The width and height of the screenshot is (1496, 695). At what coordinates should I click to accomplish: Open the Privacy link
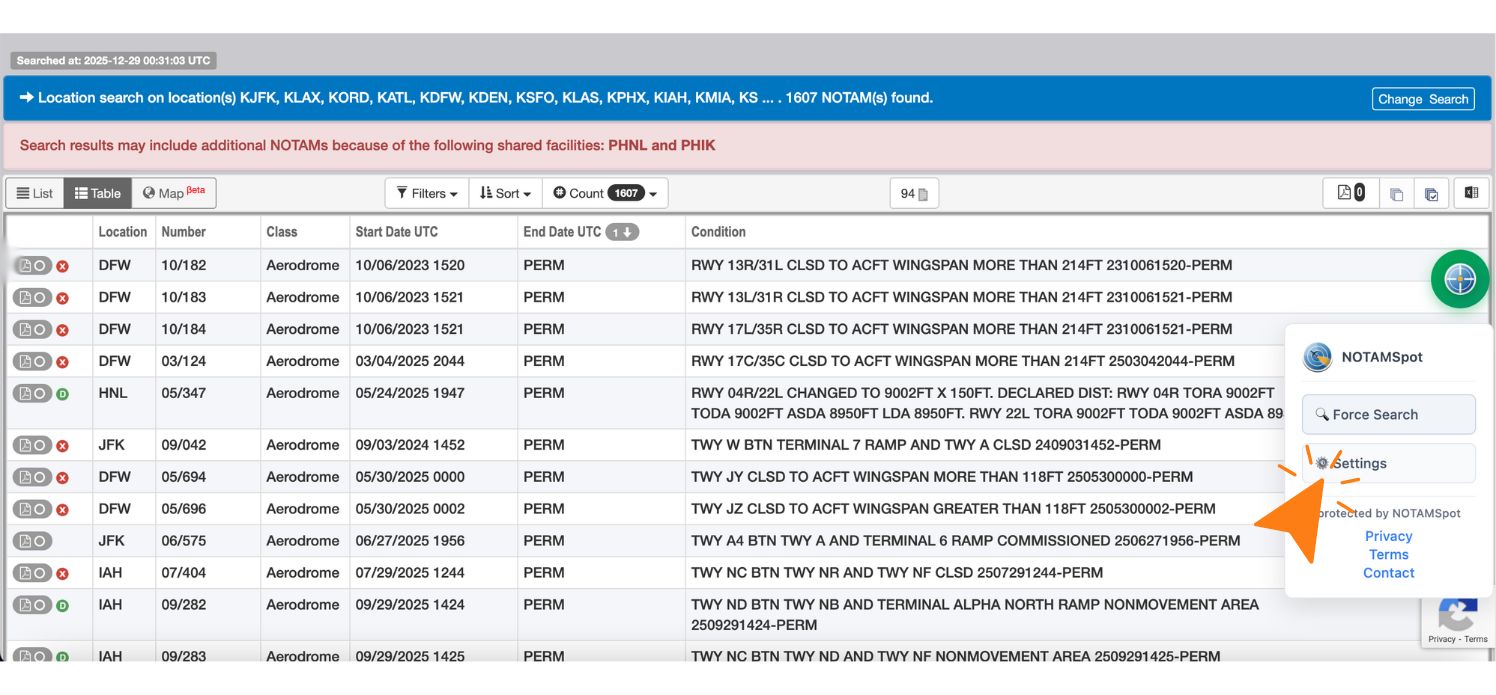tap(1389, 536)
